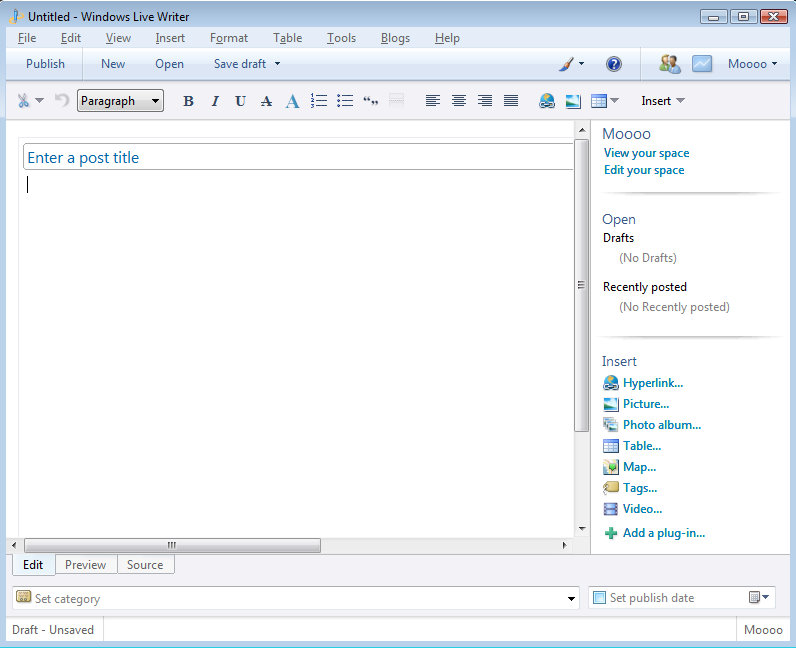The width and height of the screenshot is (796, 648).
Task: Apply block quote formatting
Action: click(371, 101)
